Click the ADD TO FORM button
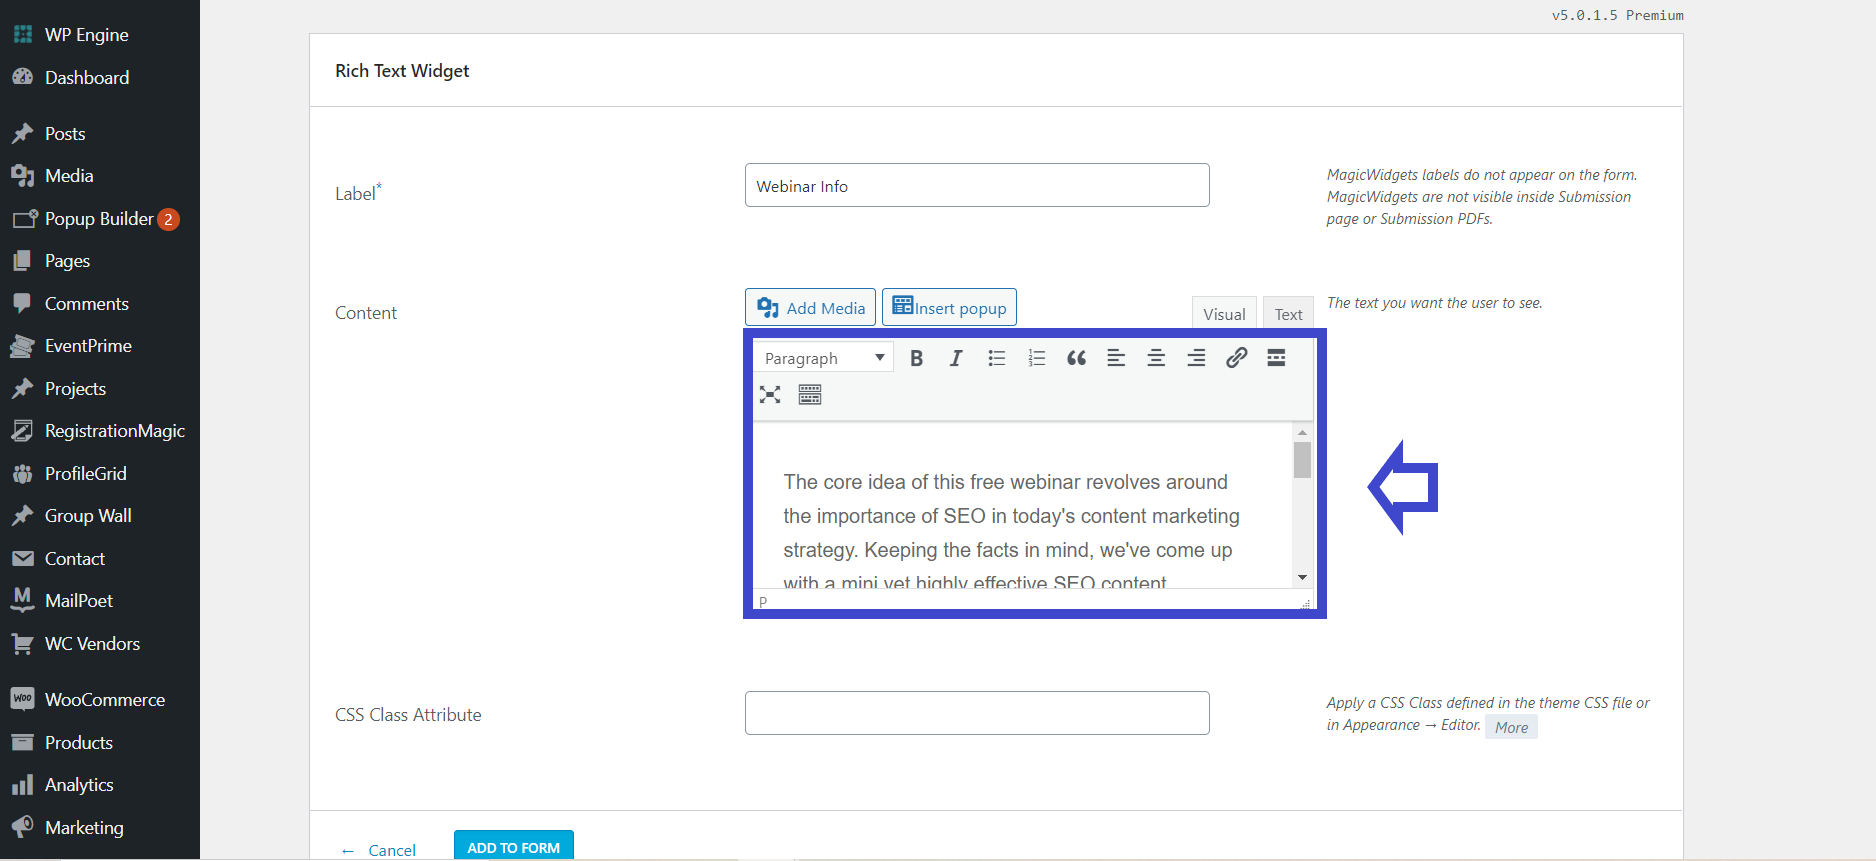The height and width of the screenshot is (861, 1876). (513, 846)
